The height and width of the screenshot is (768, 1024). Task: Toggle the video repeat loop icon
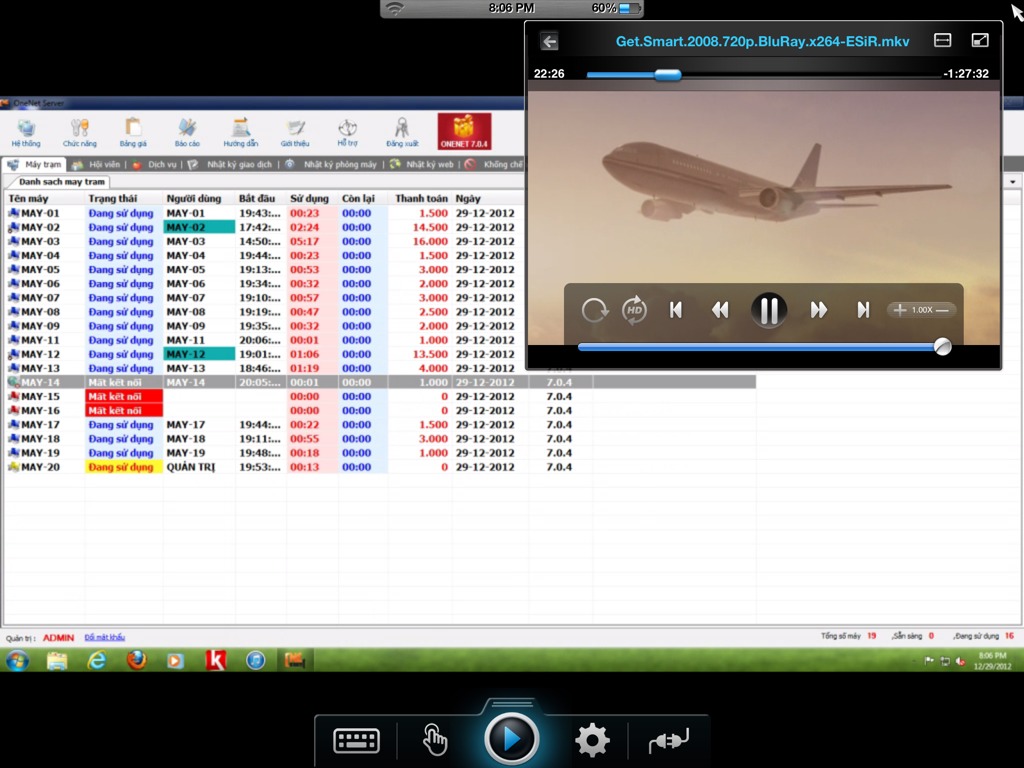(x=594, y=310)
